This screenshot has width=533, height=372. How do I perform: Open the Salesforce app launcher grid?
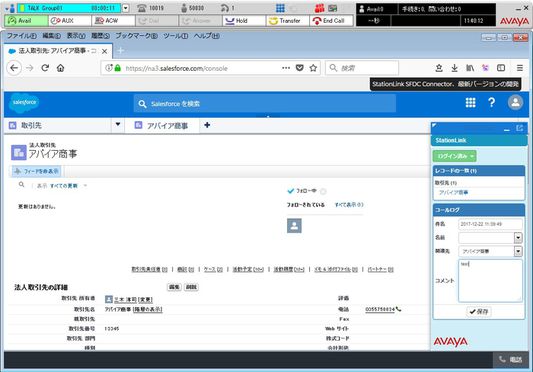coord(470,102)
